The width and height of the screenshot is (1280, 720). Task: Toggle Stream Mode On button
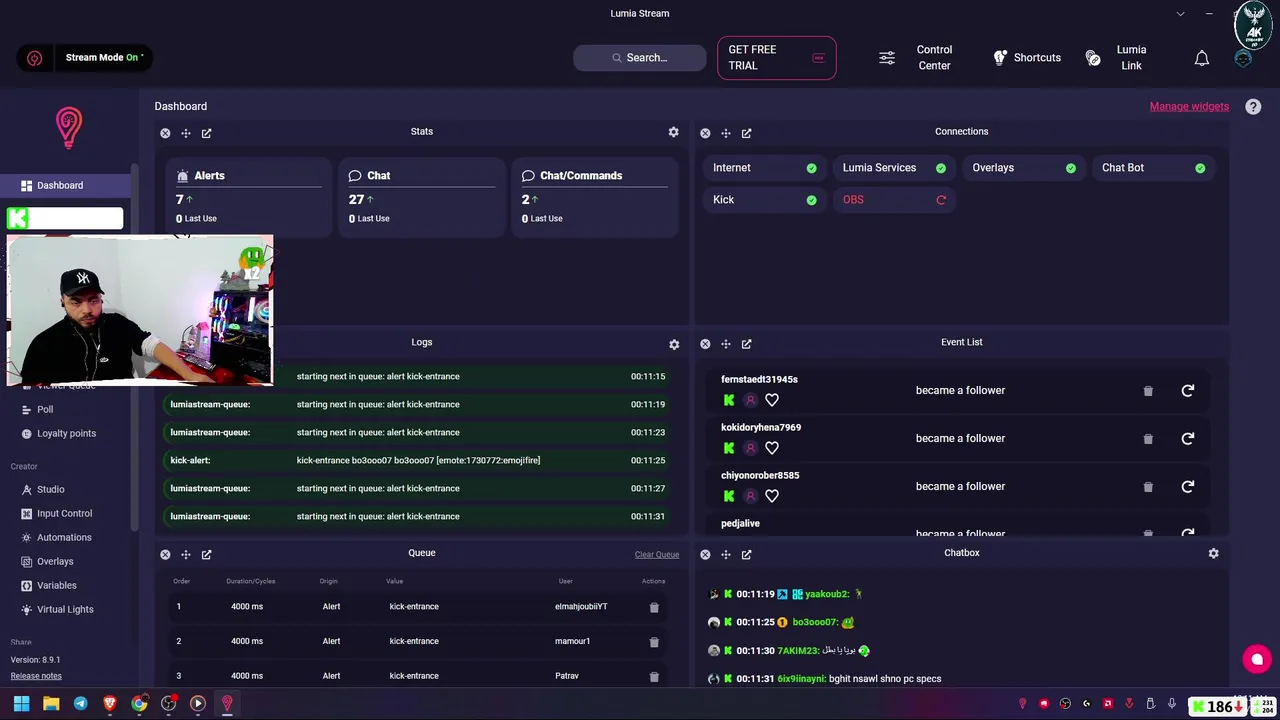pos(85,58)
